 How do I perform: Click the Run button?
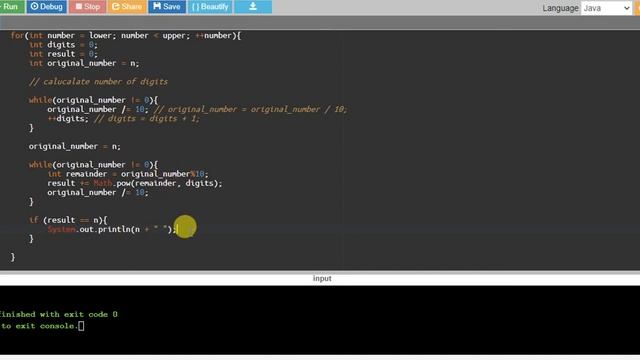pos(11,7)
